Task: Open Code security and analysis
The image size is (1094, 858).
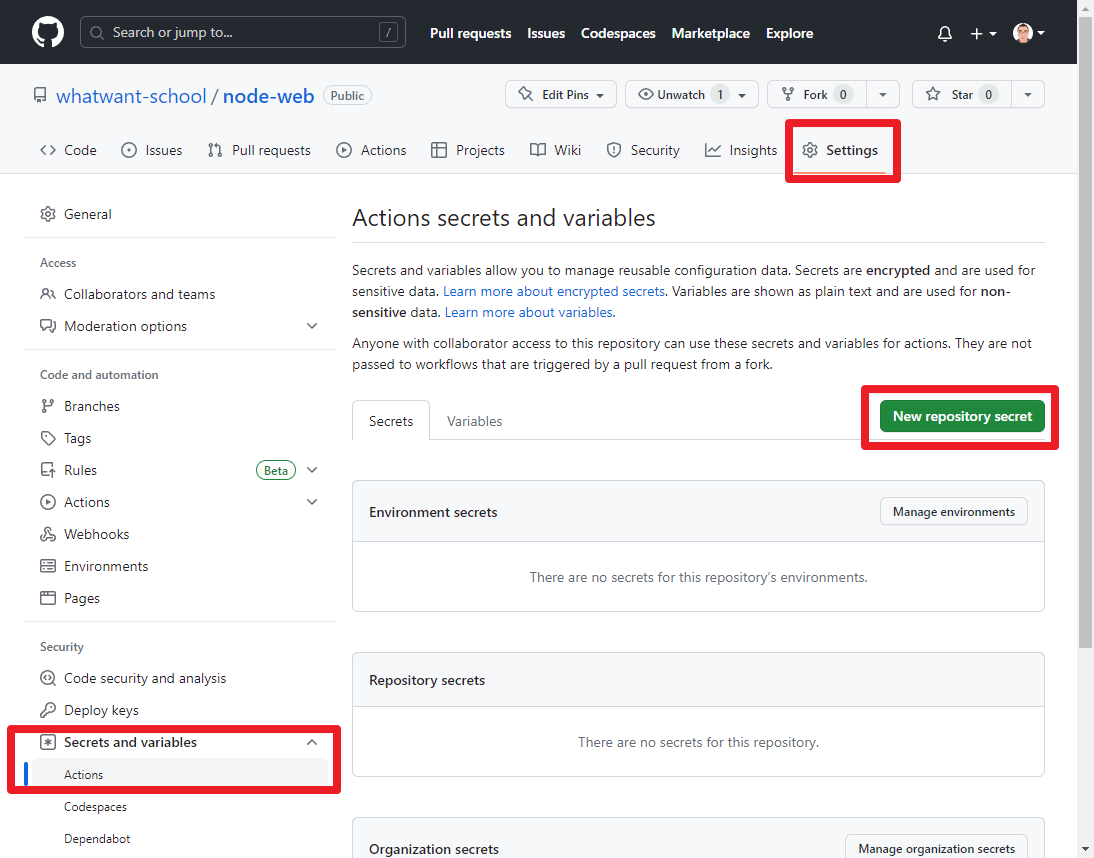Action: pos(133,678)
